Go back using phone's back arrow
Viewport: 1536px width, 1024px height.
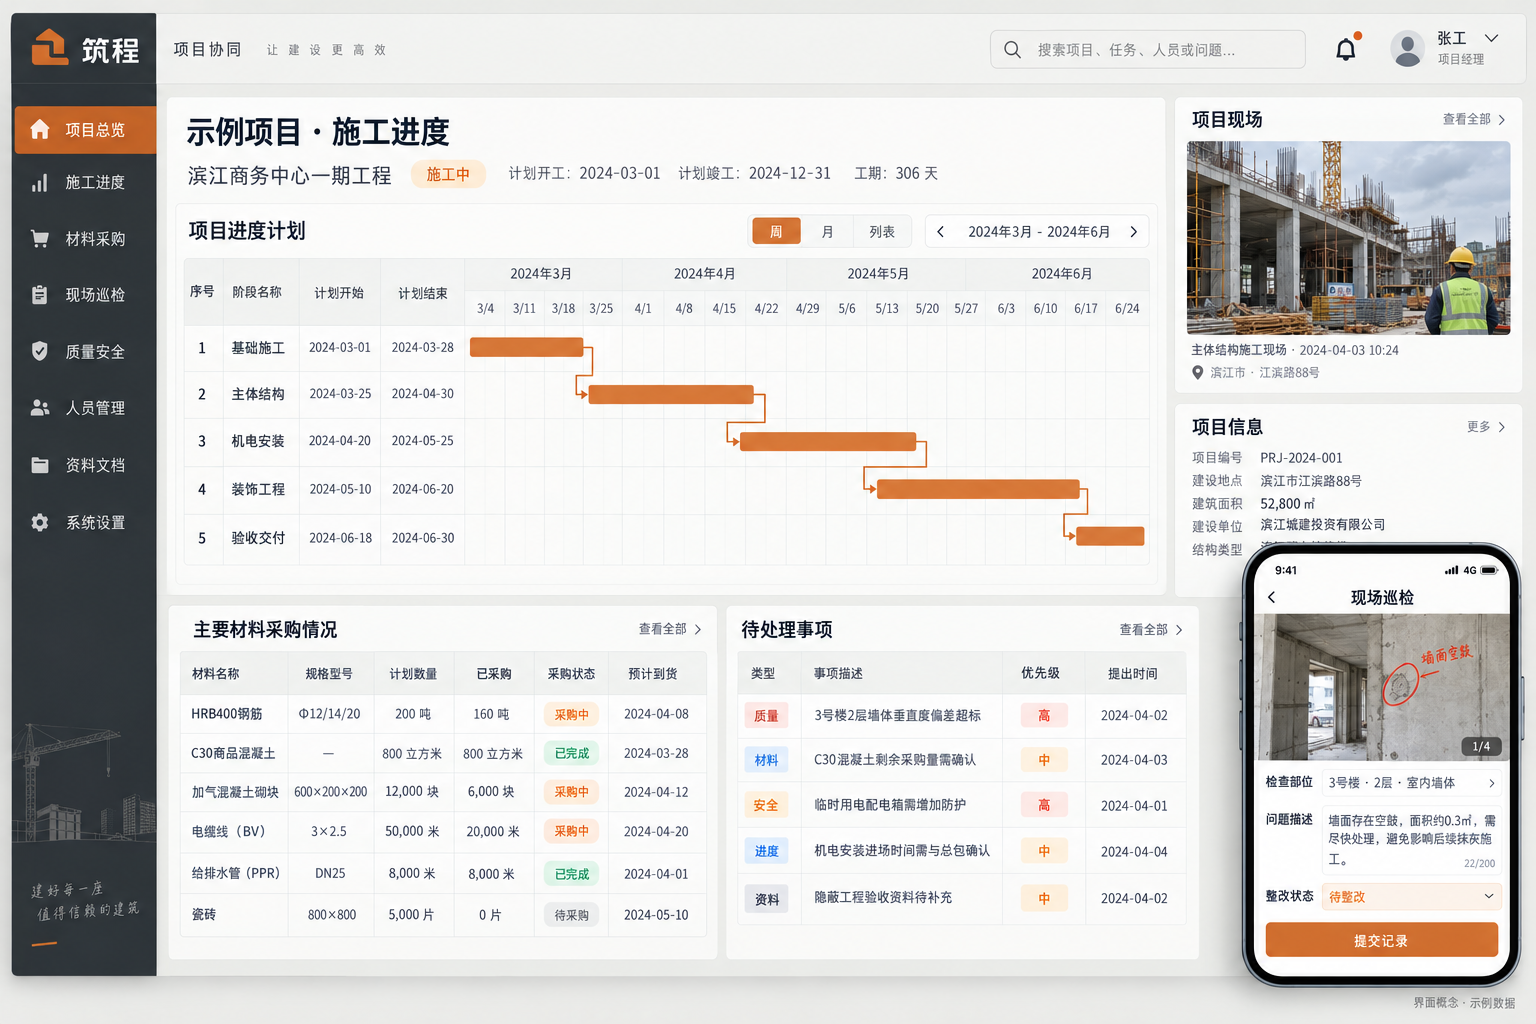click(1272, 597)
